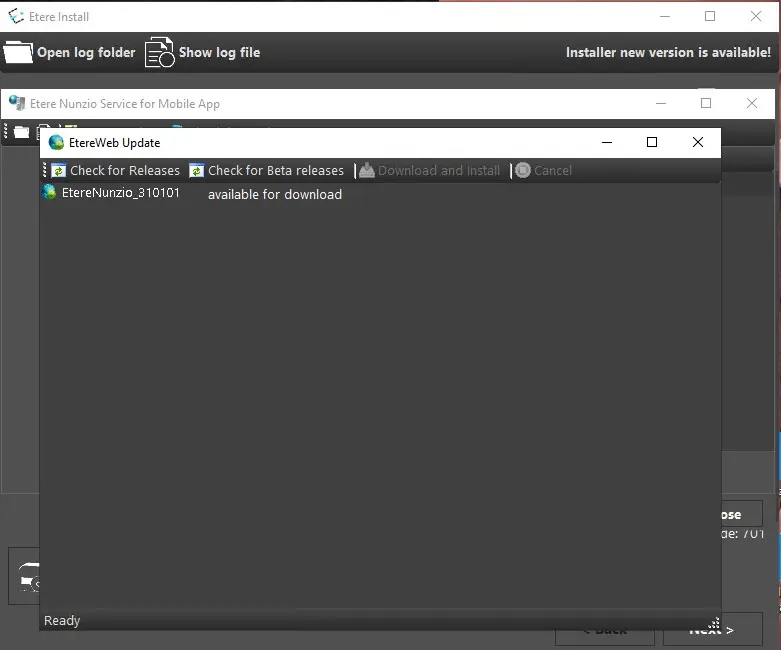Close the EtereWeb Update window
The image size is (781, 650).
[698, 142]
